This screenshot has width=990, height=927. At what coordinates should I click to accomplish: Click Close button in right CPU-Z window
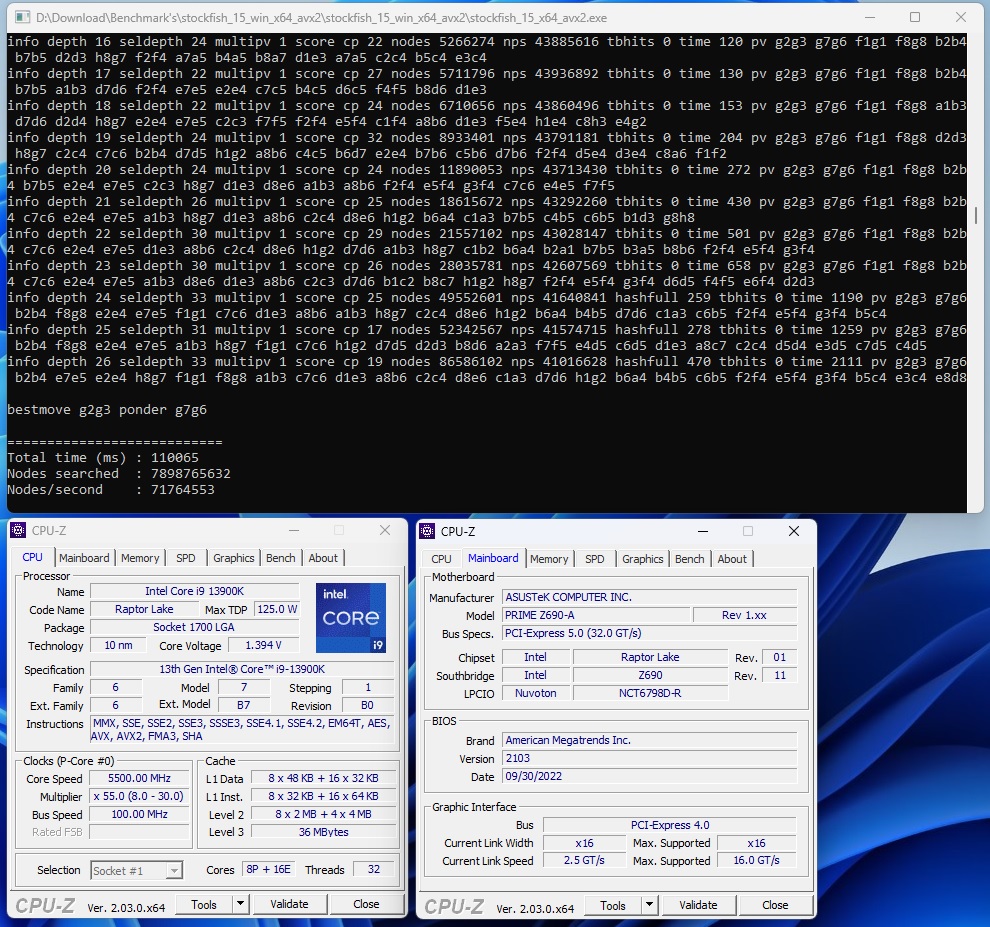[x=775, y=905]
